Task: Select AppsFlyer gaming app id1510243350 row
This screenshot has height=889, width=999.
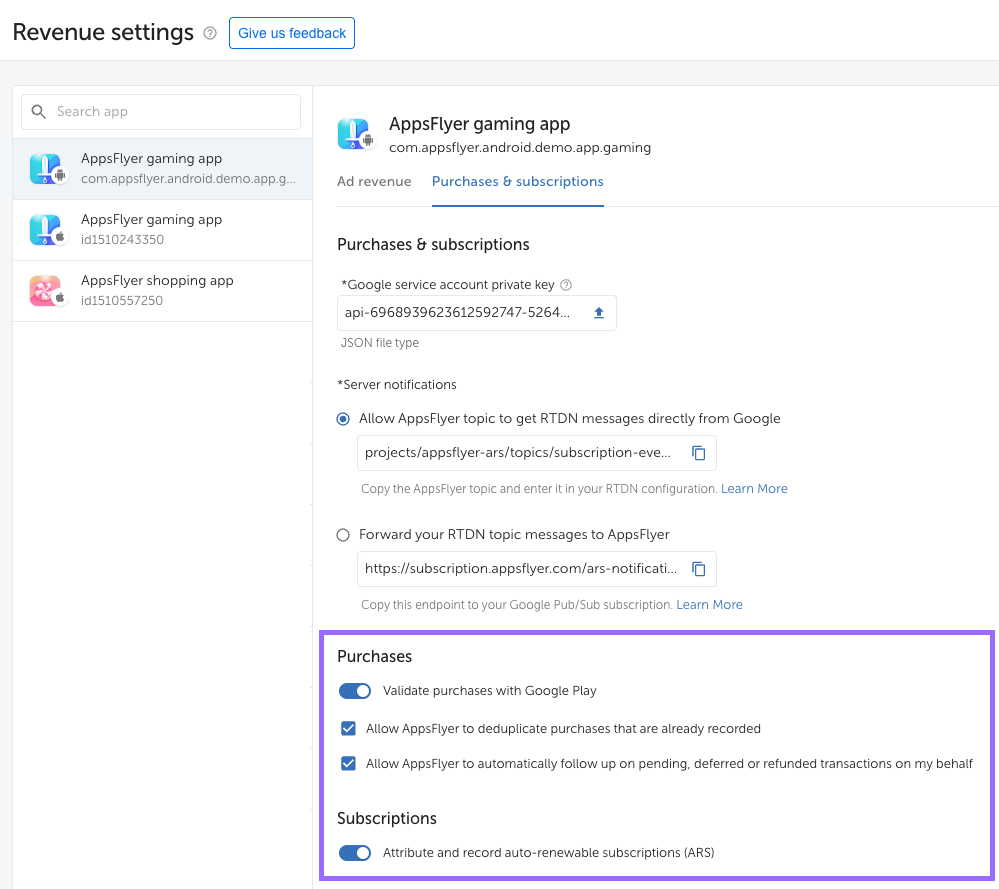Action: click(162, 230)
